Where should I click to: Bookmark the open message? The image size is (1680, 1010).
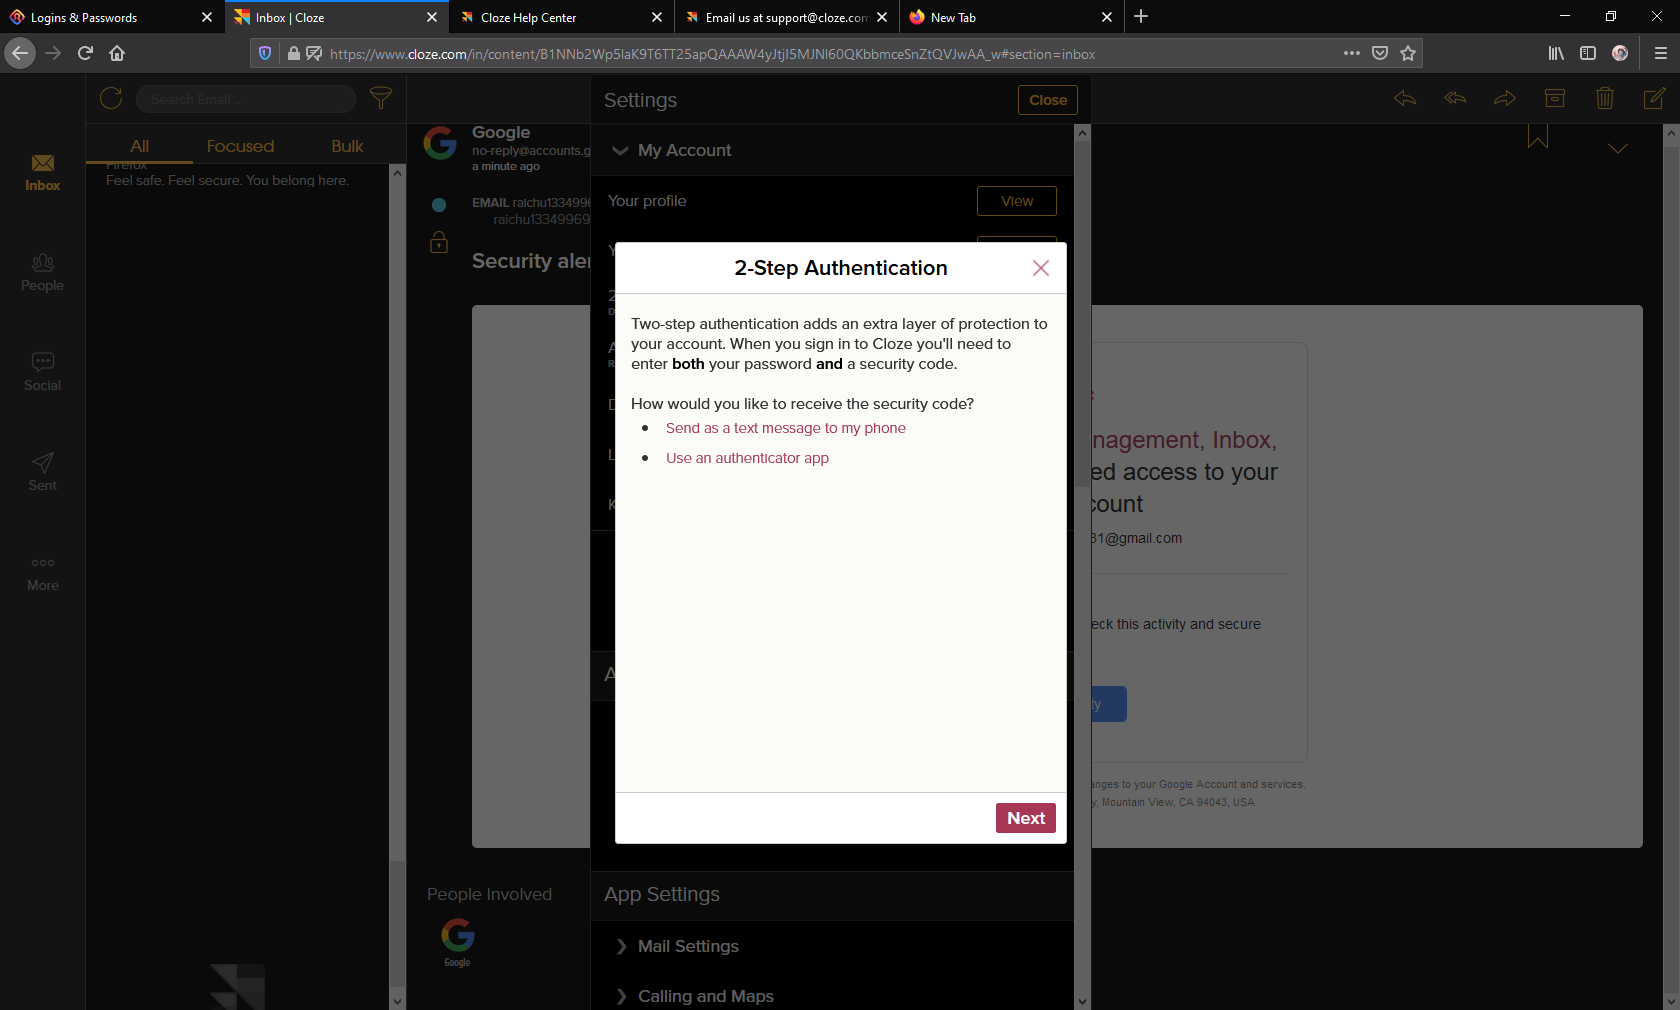1538,137
